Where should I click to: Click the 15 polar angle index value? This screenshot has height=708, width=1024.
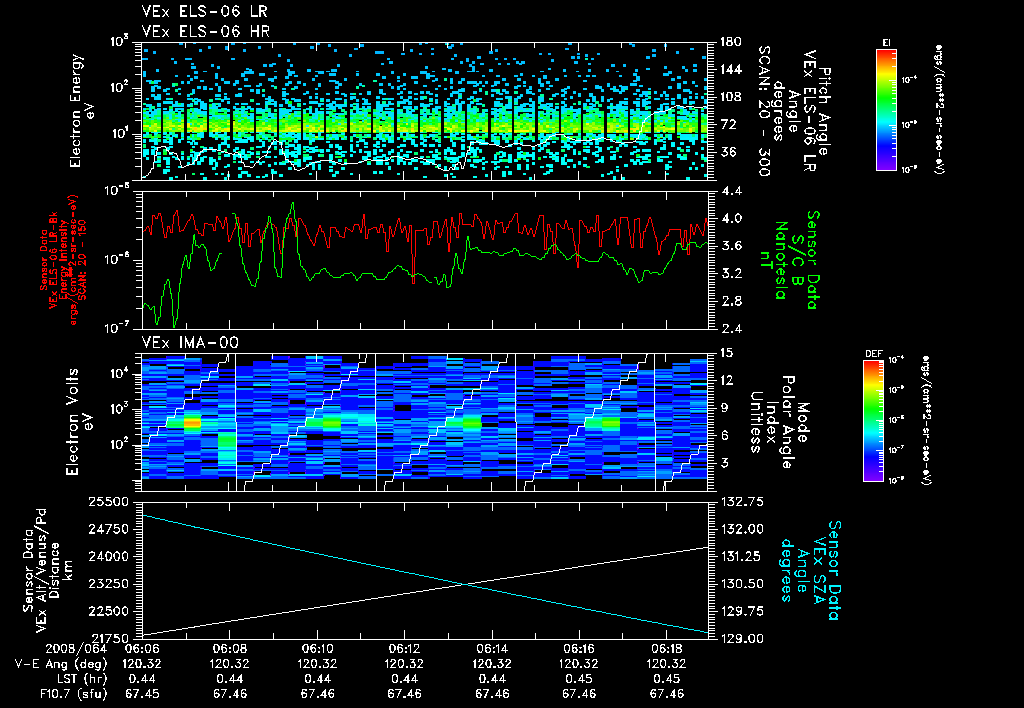726,353
